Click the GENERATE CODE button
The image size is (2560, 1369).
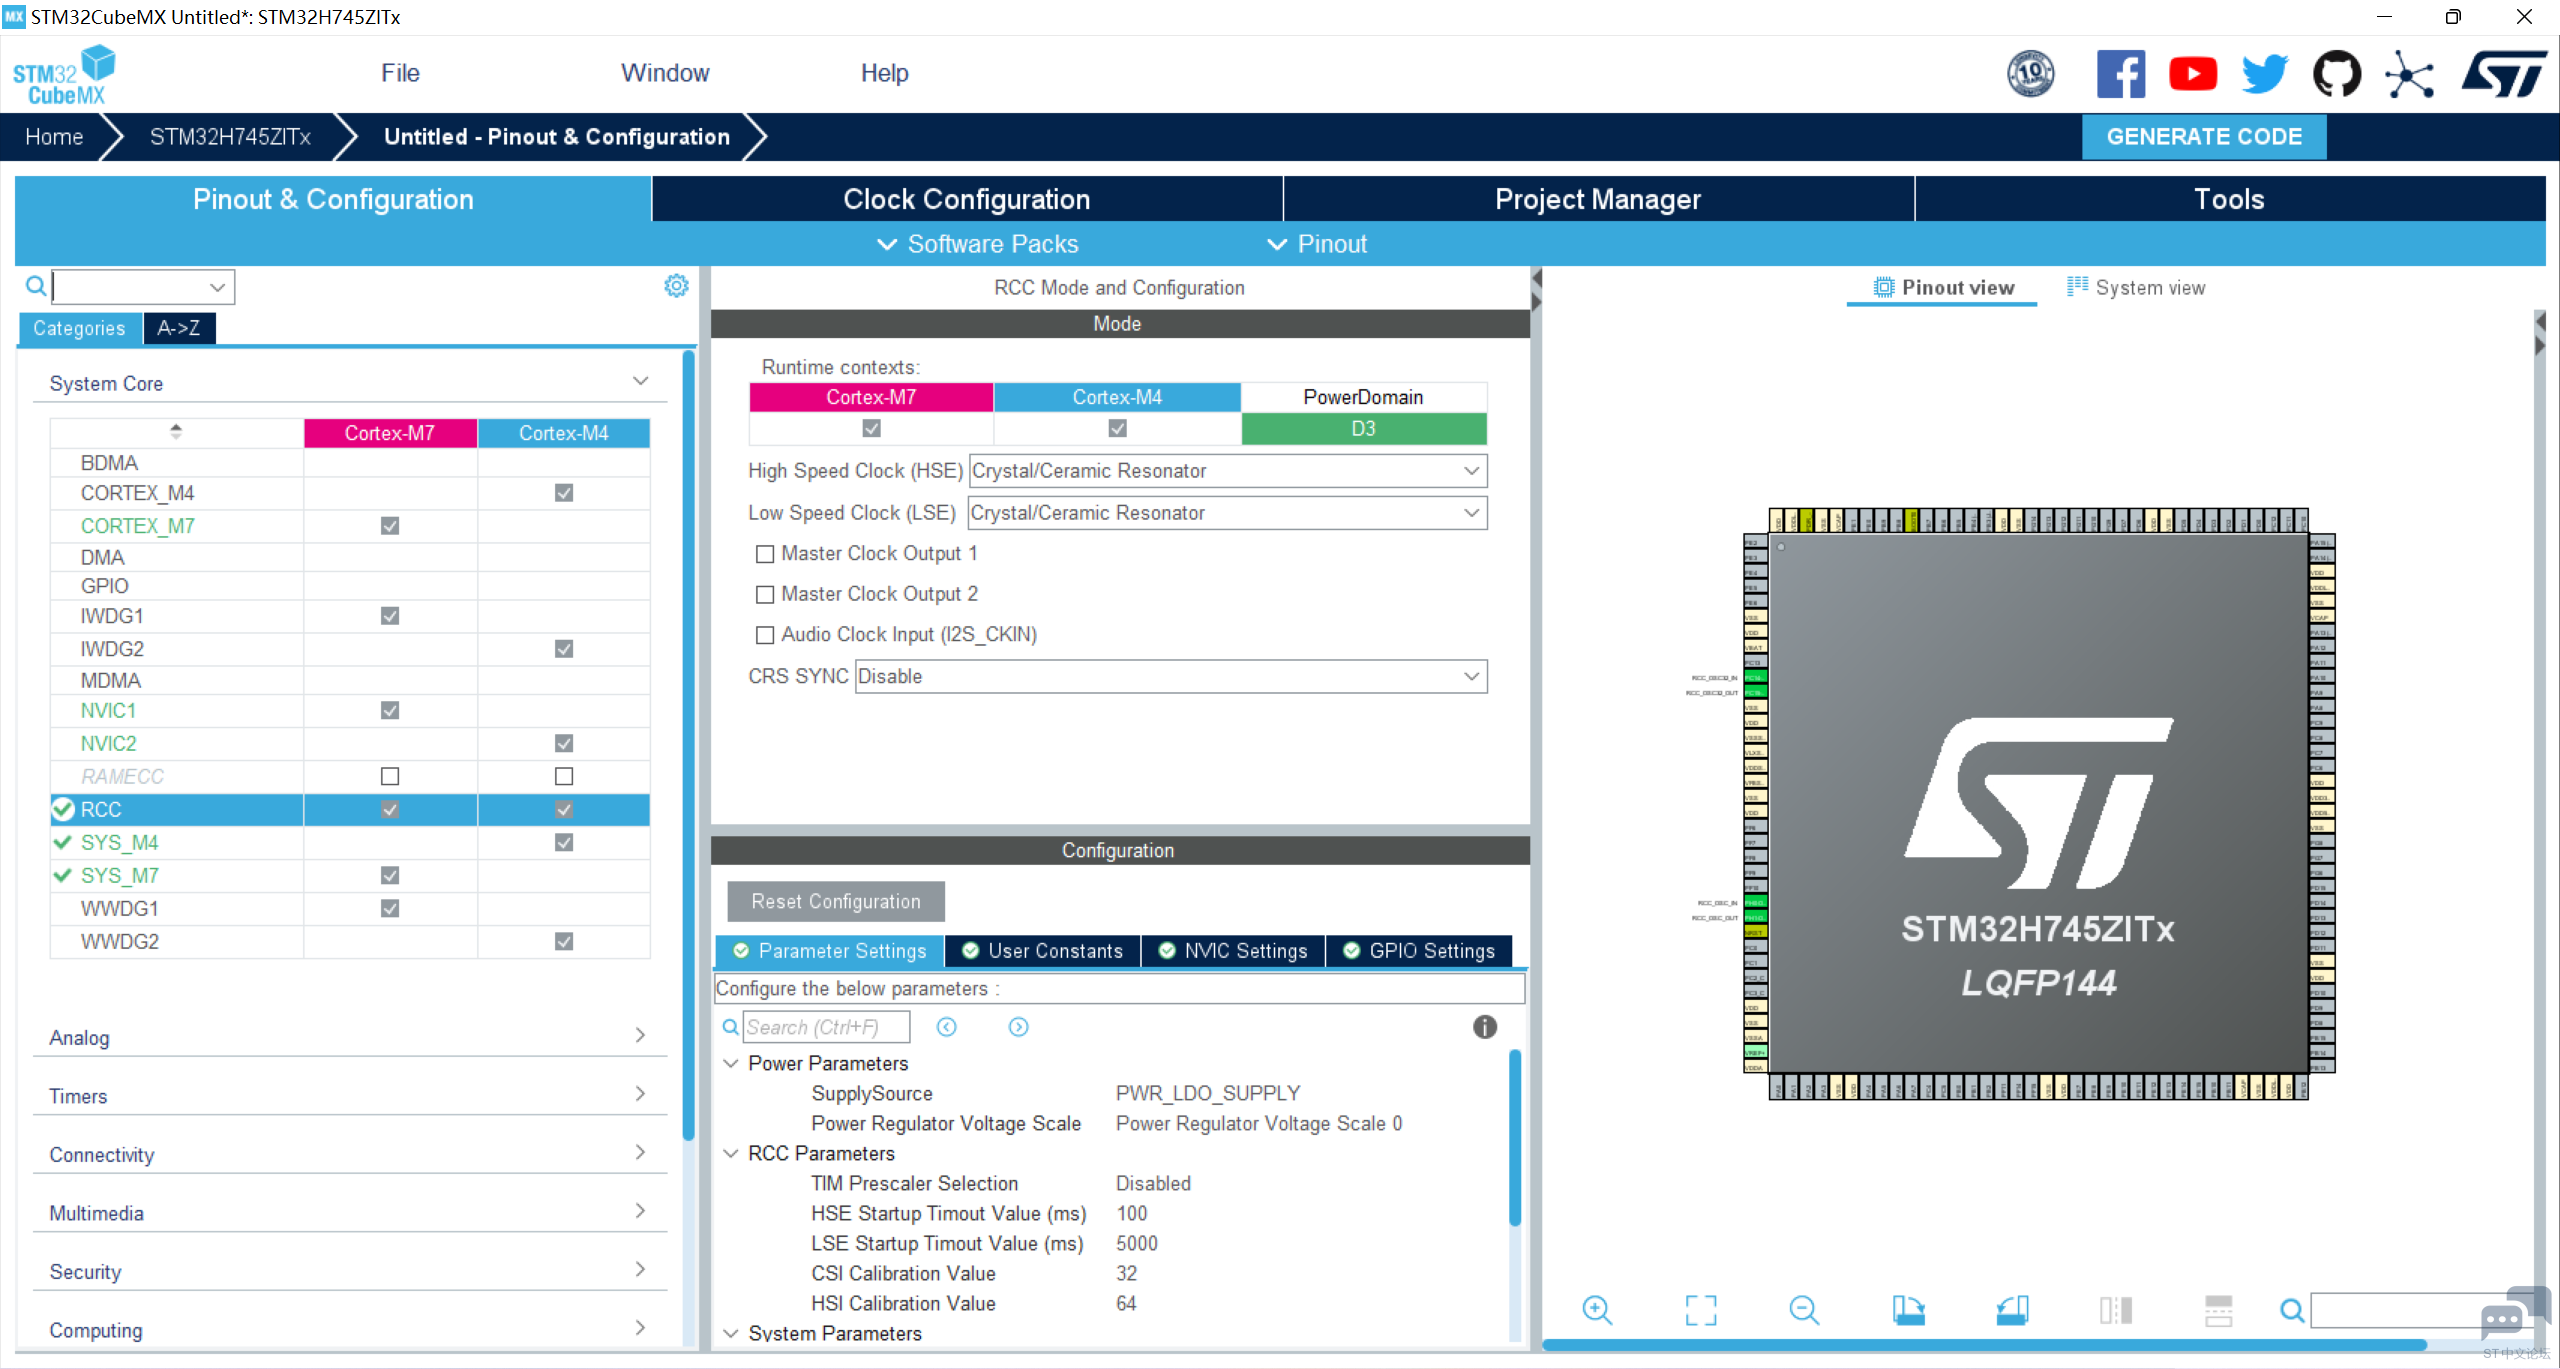[2204, 137]
